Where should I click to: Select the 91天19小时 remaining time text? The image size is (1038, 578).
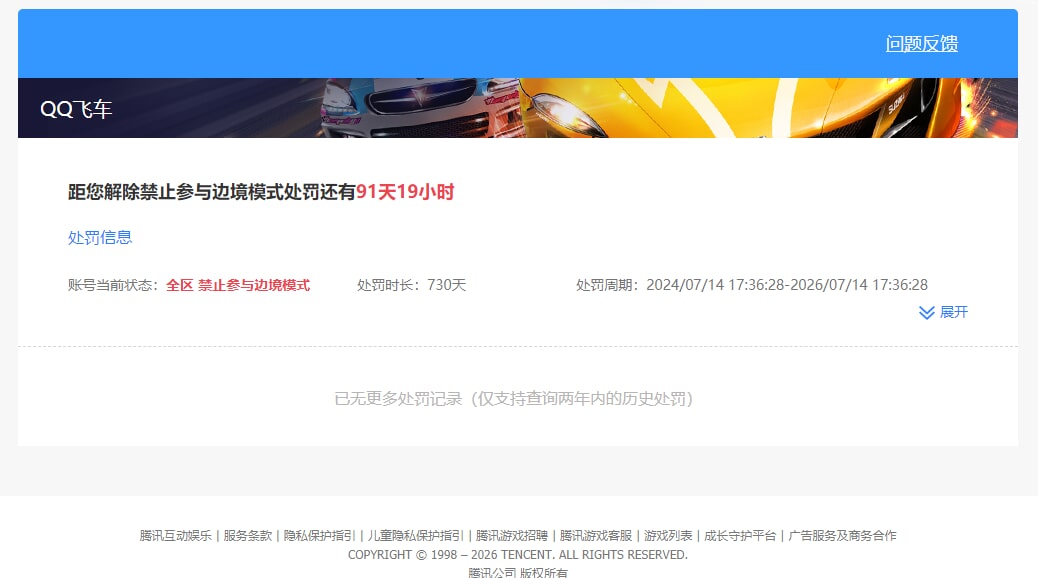tap(405, 192)
